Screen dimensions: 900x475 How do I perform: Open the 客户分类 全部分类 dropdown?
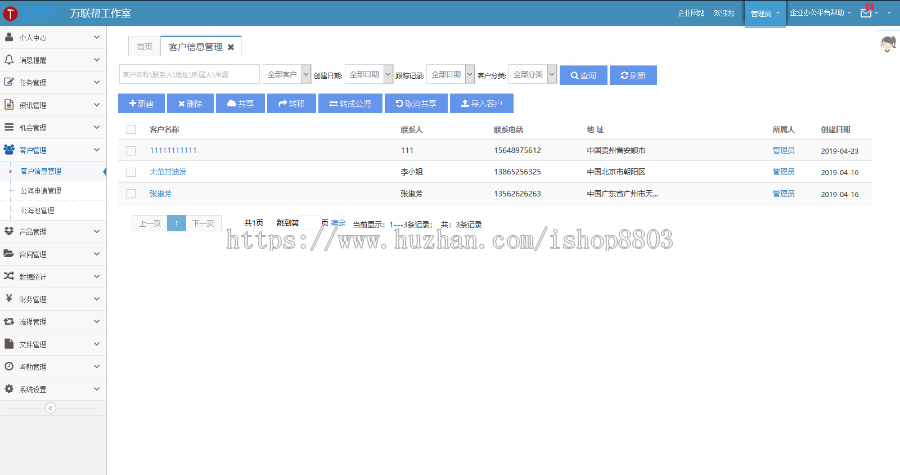[533, 75]
